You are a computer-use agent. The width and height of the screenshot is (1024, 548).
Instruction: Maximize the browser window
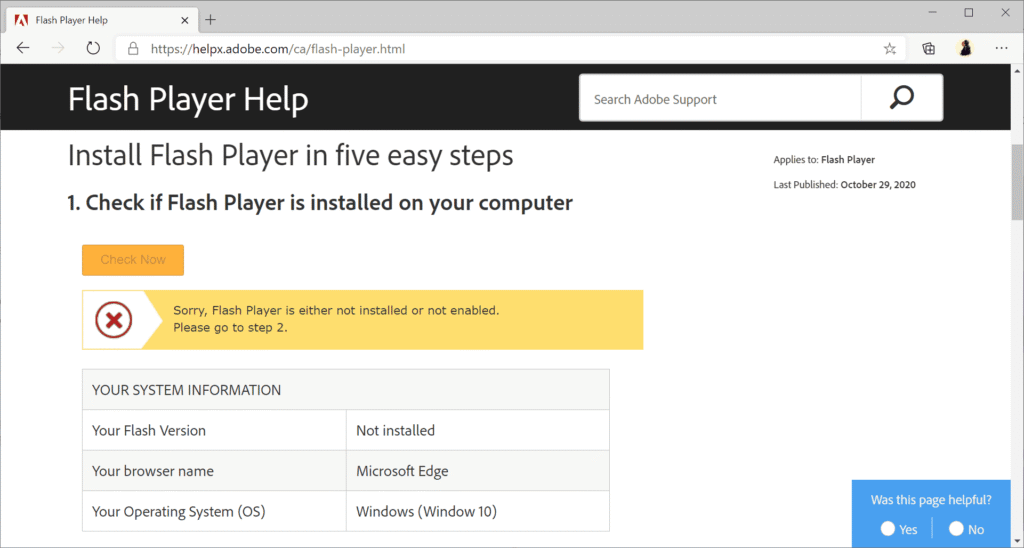pos(969,12)
